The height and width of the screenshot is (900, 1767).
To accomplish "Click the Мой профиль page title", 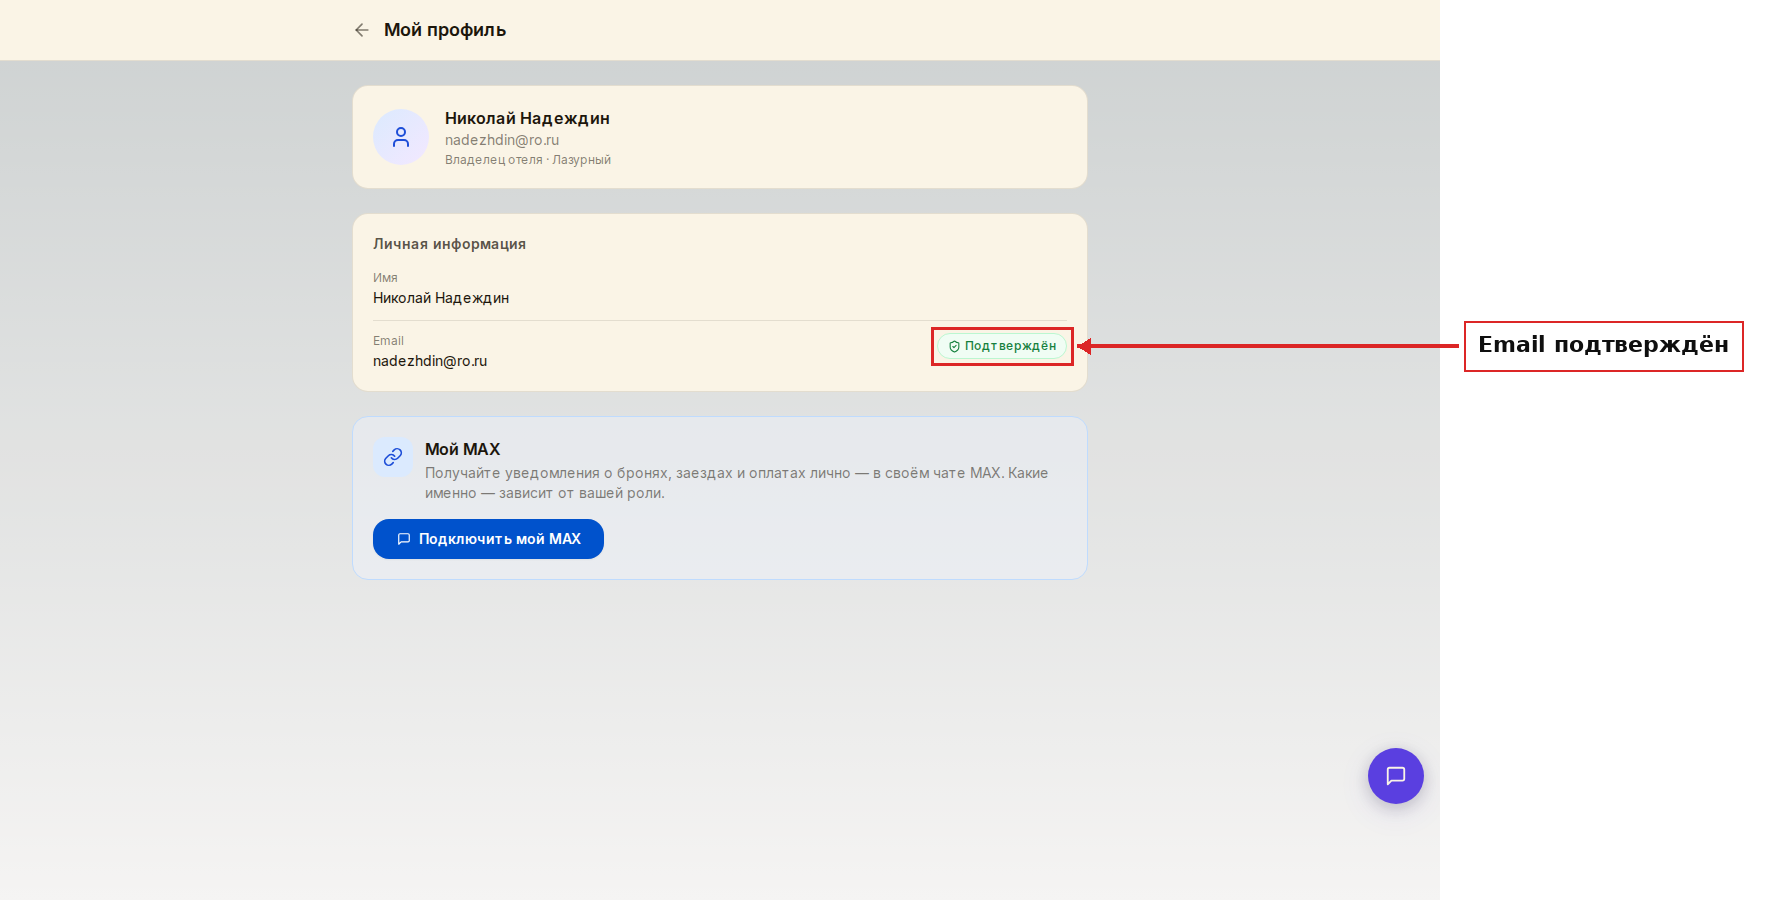I will click(x=445, y=30).
